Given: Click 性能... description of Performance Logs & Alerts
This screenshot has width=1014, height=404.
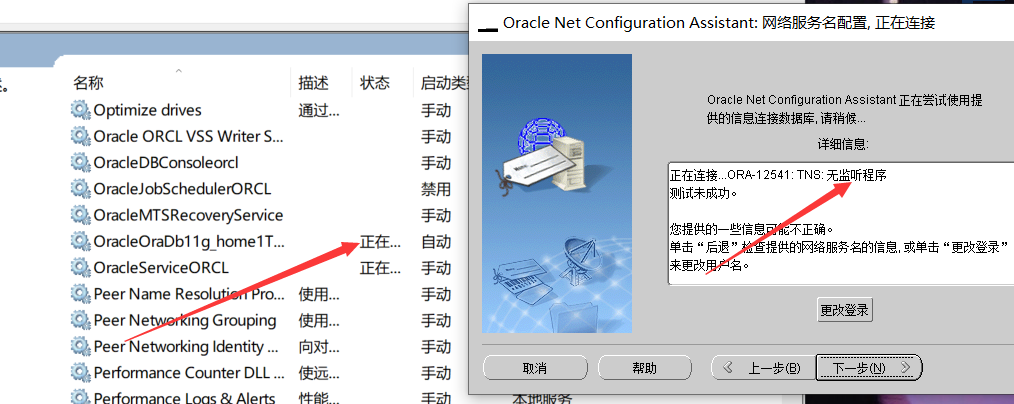Looking at the screenshot, I should point(319,399).
